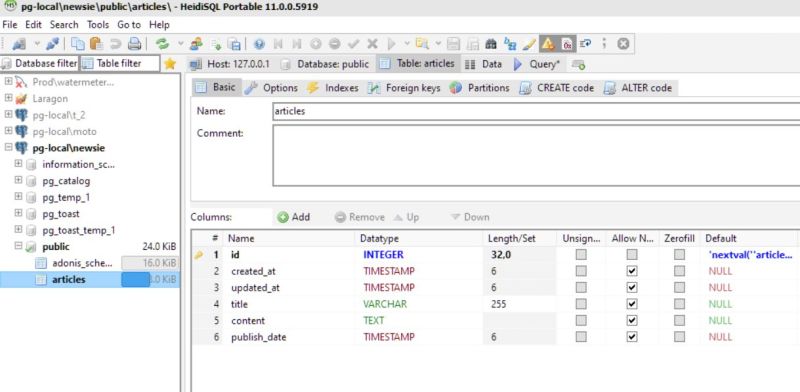Expand the Laragon session node
Screen dimensions: 800x392
click(x=8, y=98)
